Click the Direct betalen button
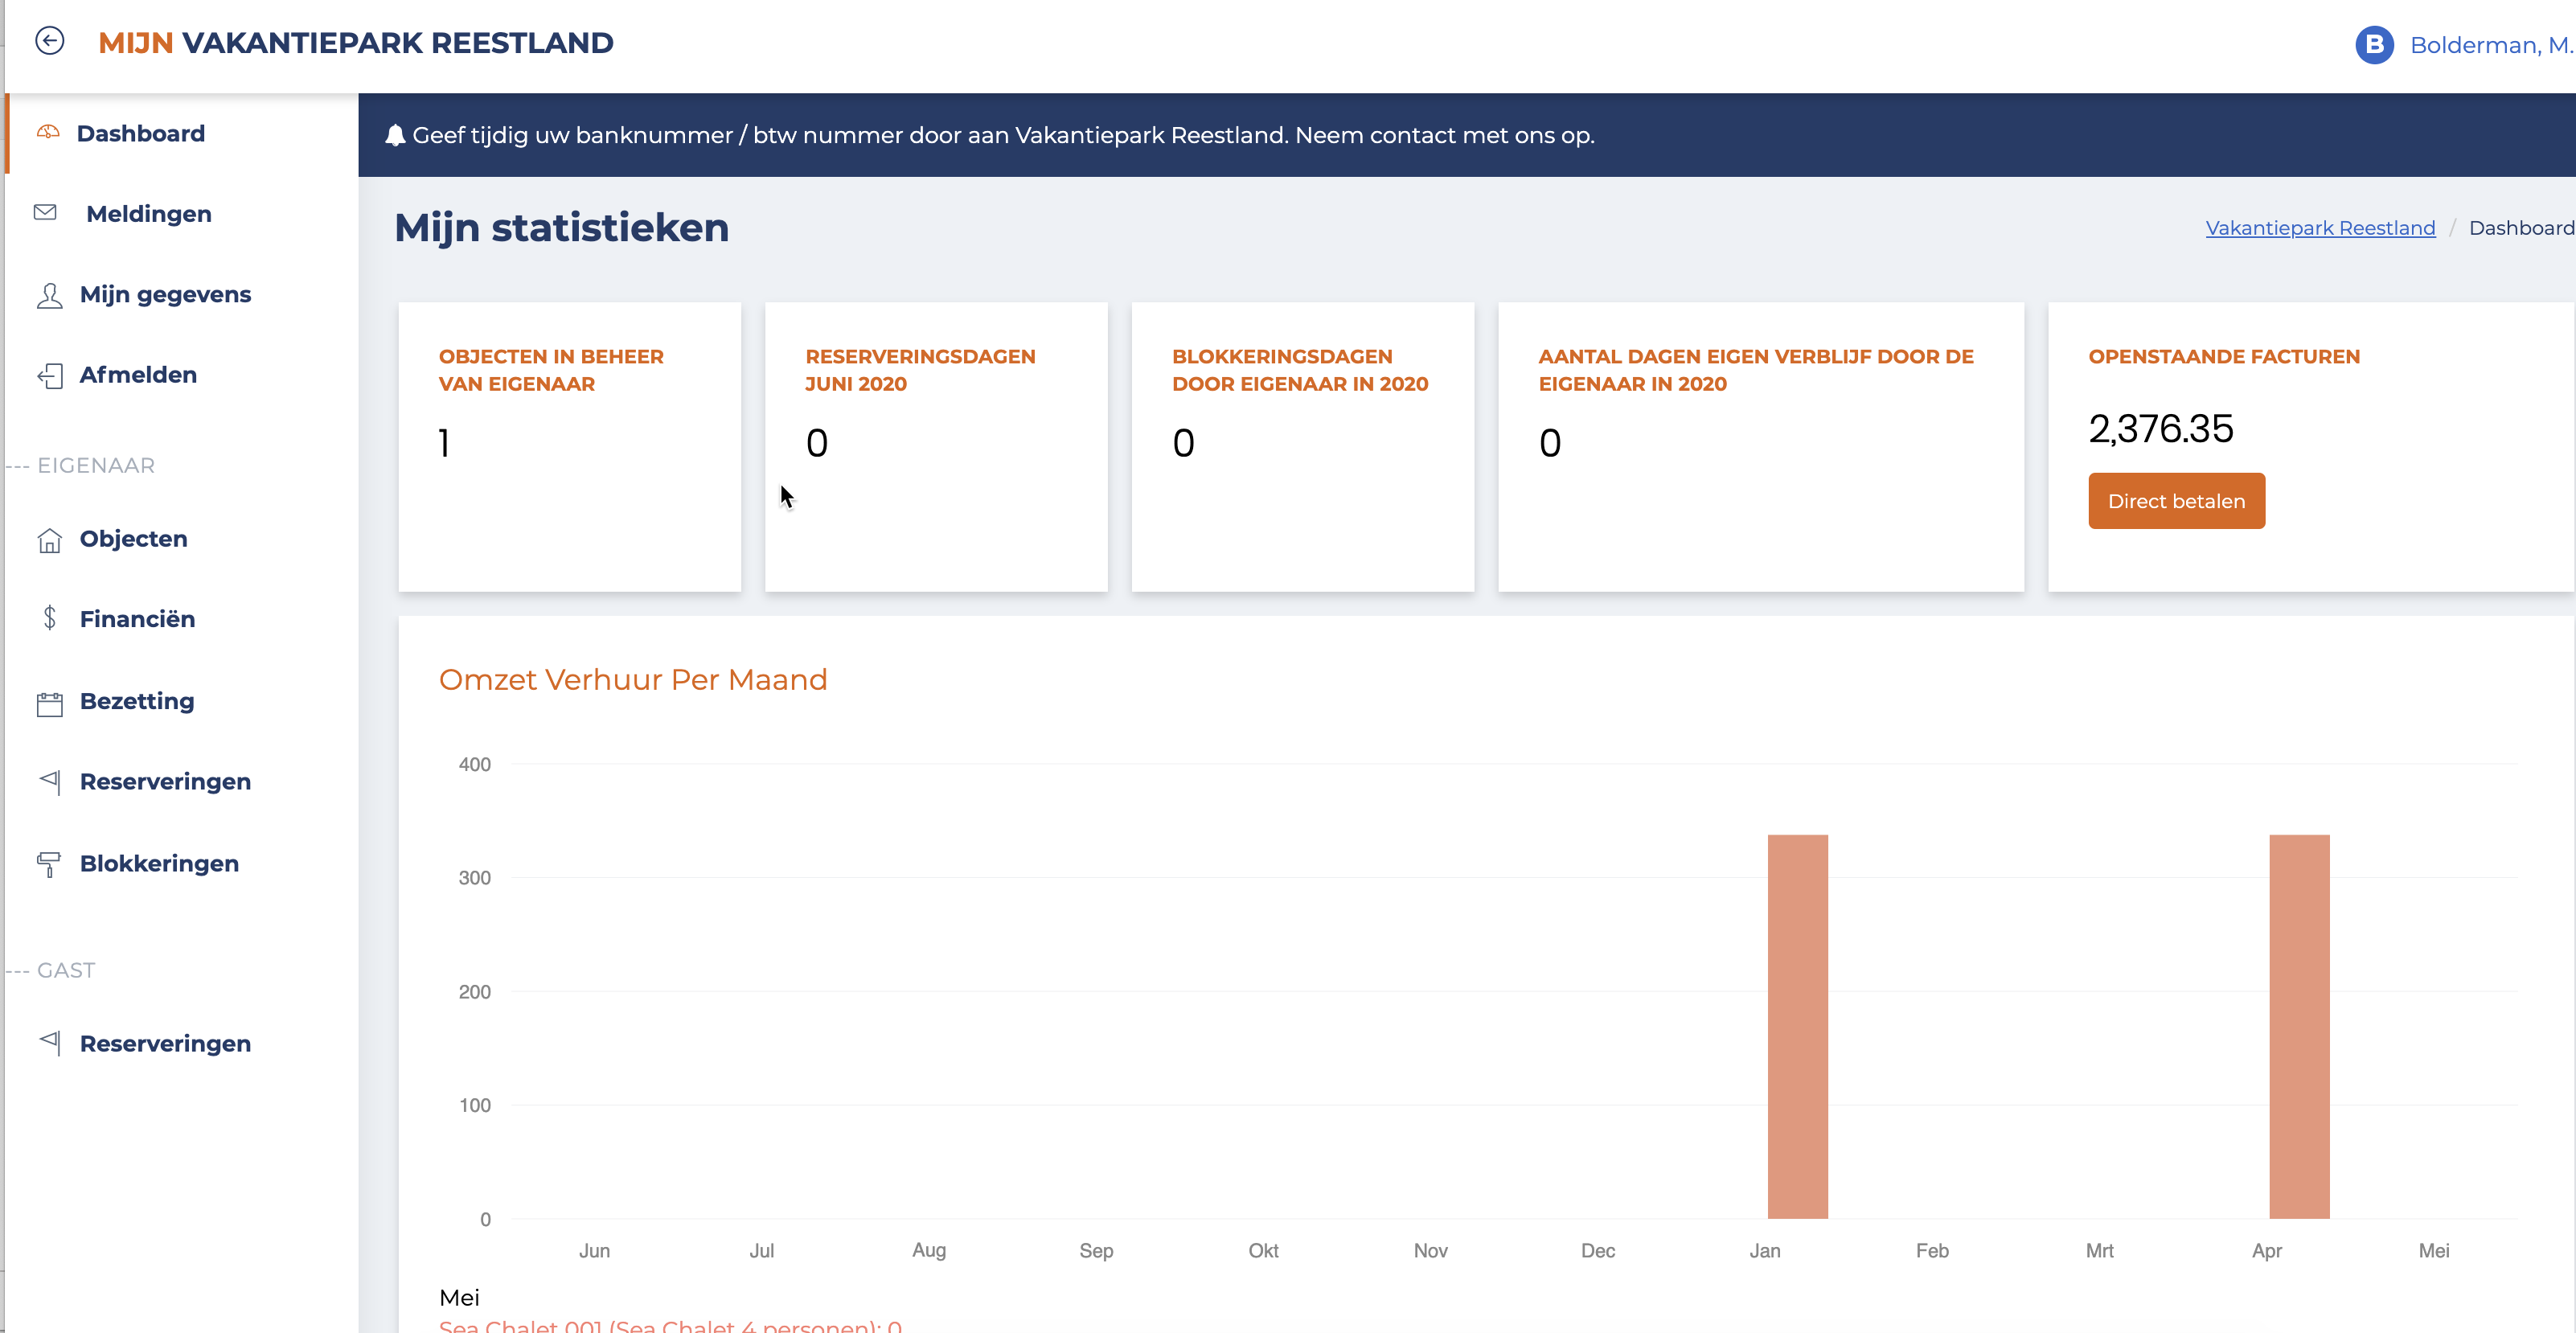2576x1333 pixels. click(2176, 501)
